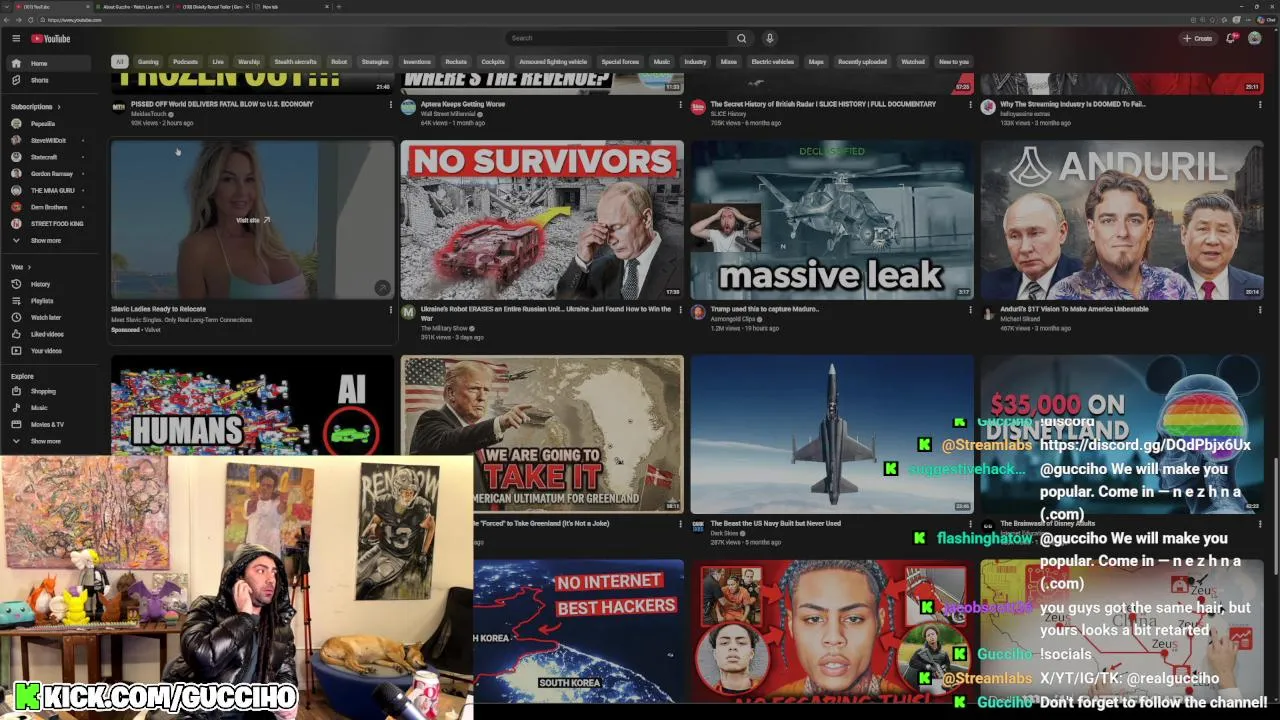Image resolution: width=1280 pixels, height=720 pixels.
Task: Click the search magnifier button
Action: click(741, 38)
